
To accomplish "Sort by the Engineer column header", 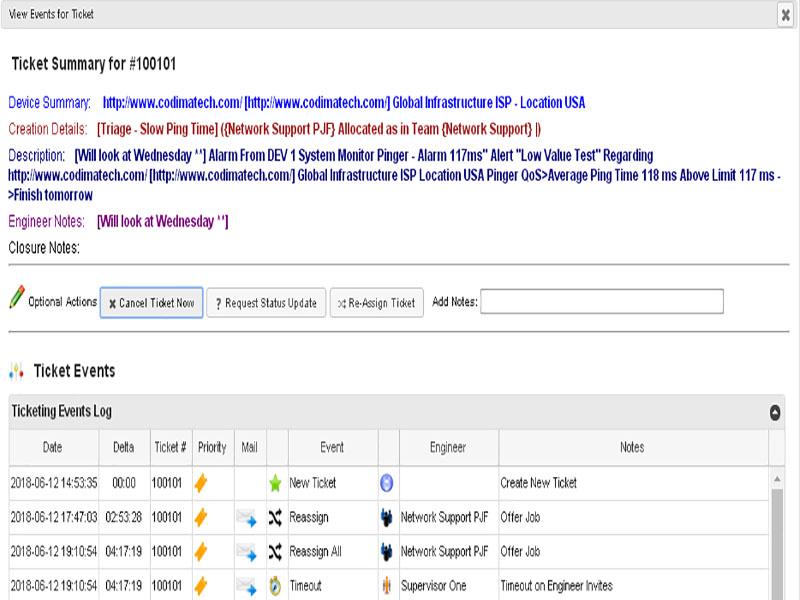I will pyautogui.click(x=448, y=447).
